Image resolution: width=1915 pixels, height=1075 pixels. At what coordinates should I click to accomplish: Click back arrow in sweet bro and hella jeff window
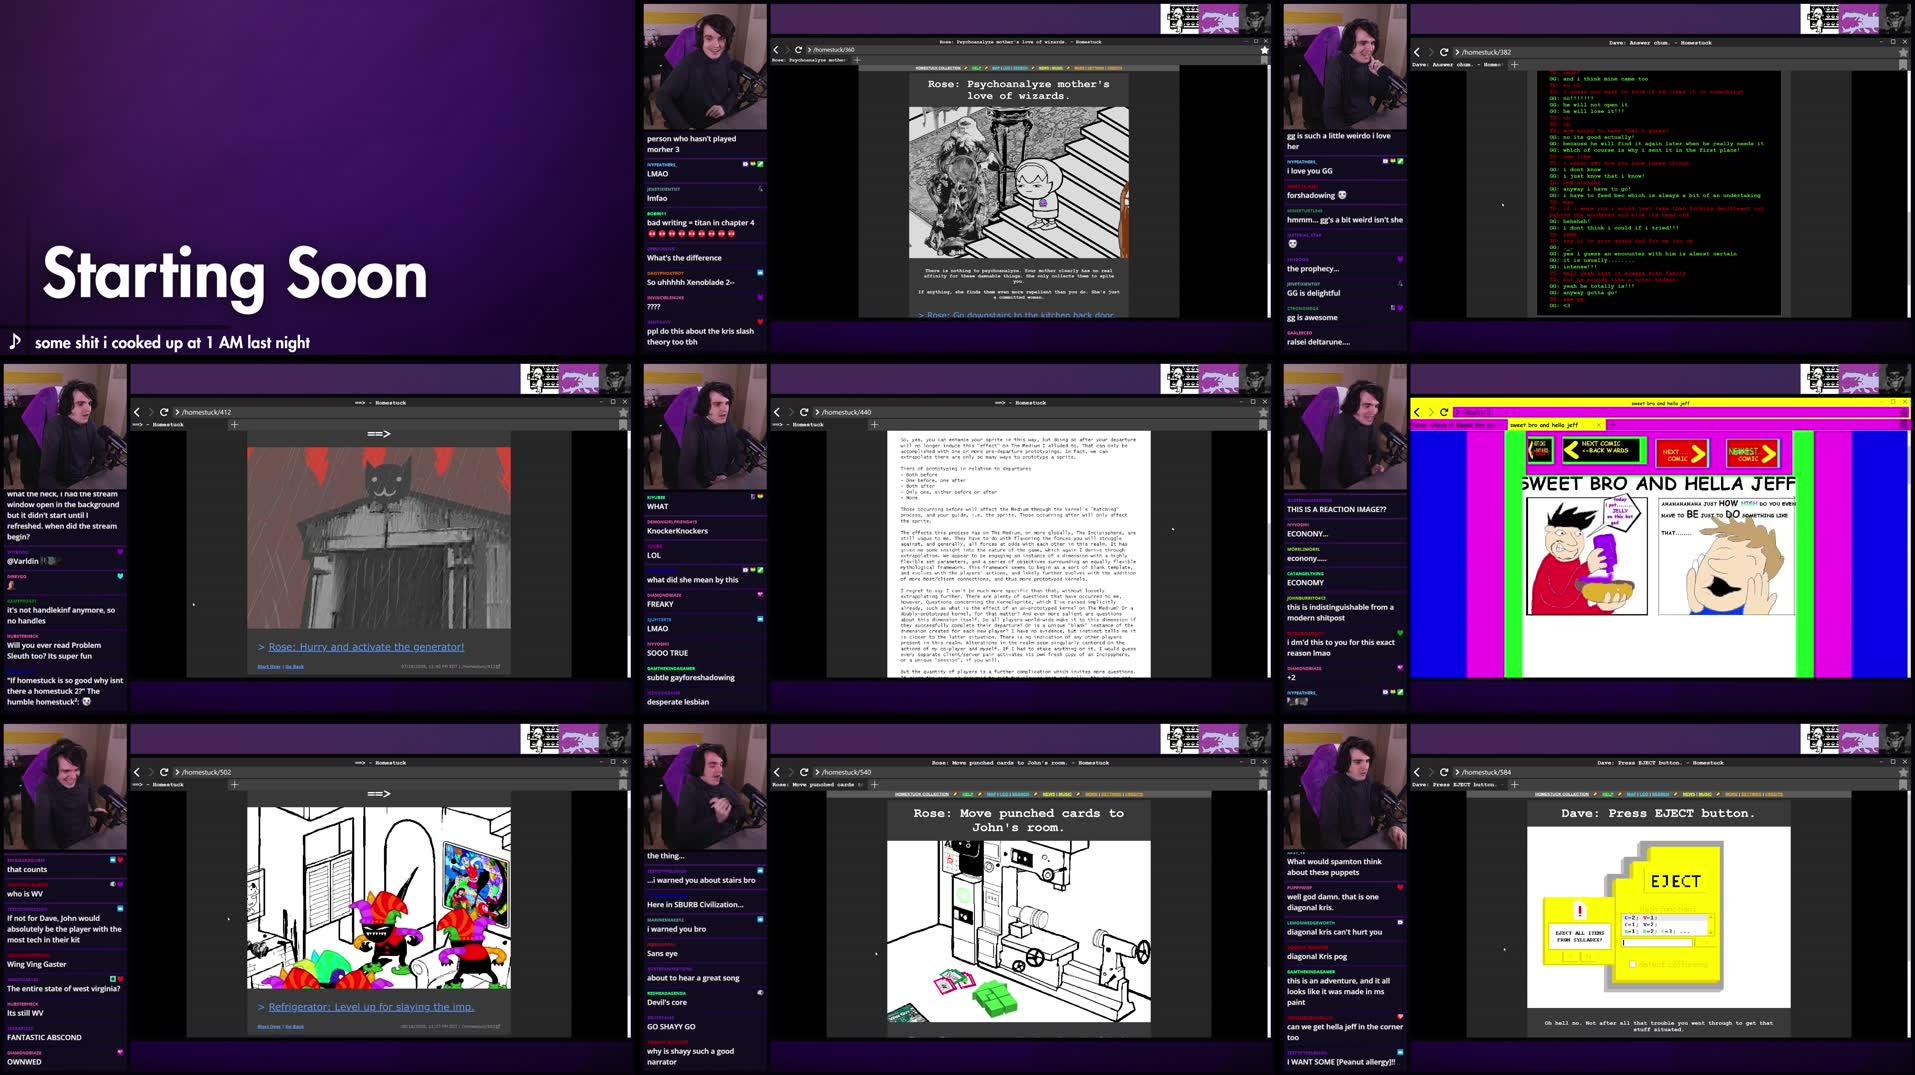(x=1417, y=412)
